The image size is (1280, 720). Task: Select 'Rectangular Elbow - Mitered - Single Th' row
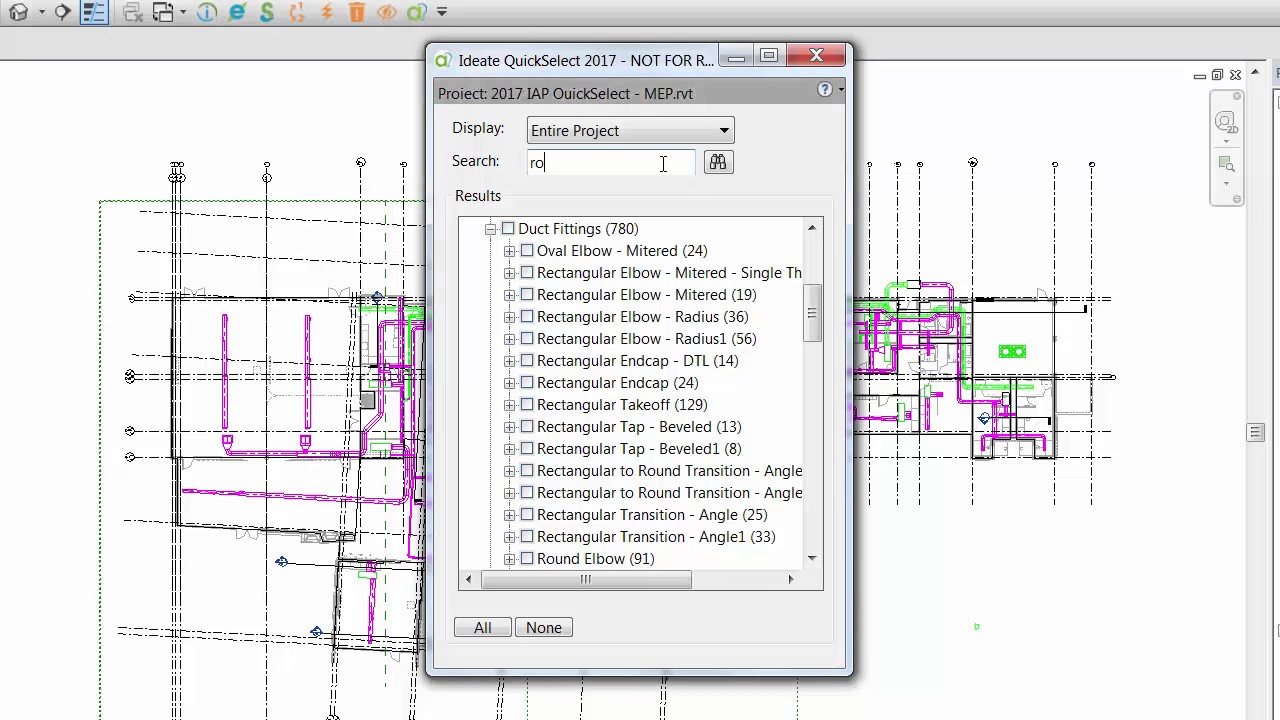tap(669, 273)
